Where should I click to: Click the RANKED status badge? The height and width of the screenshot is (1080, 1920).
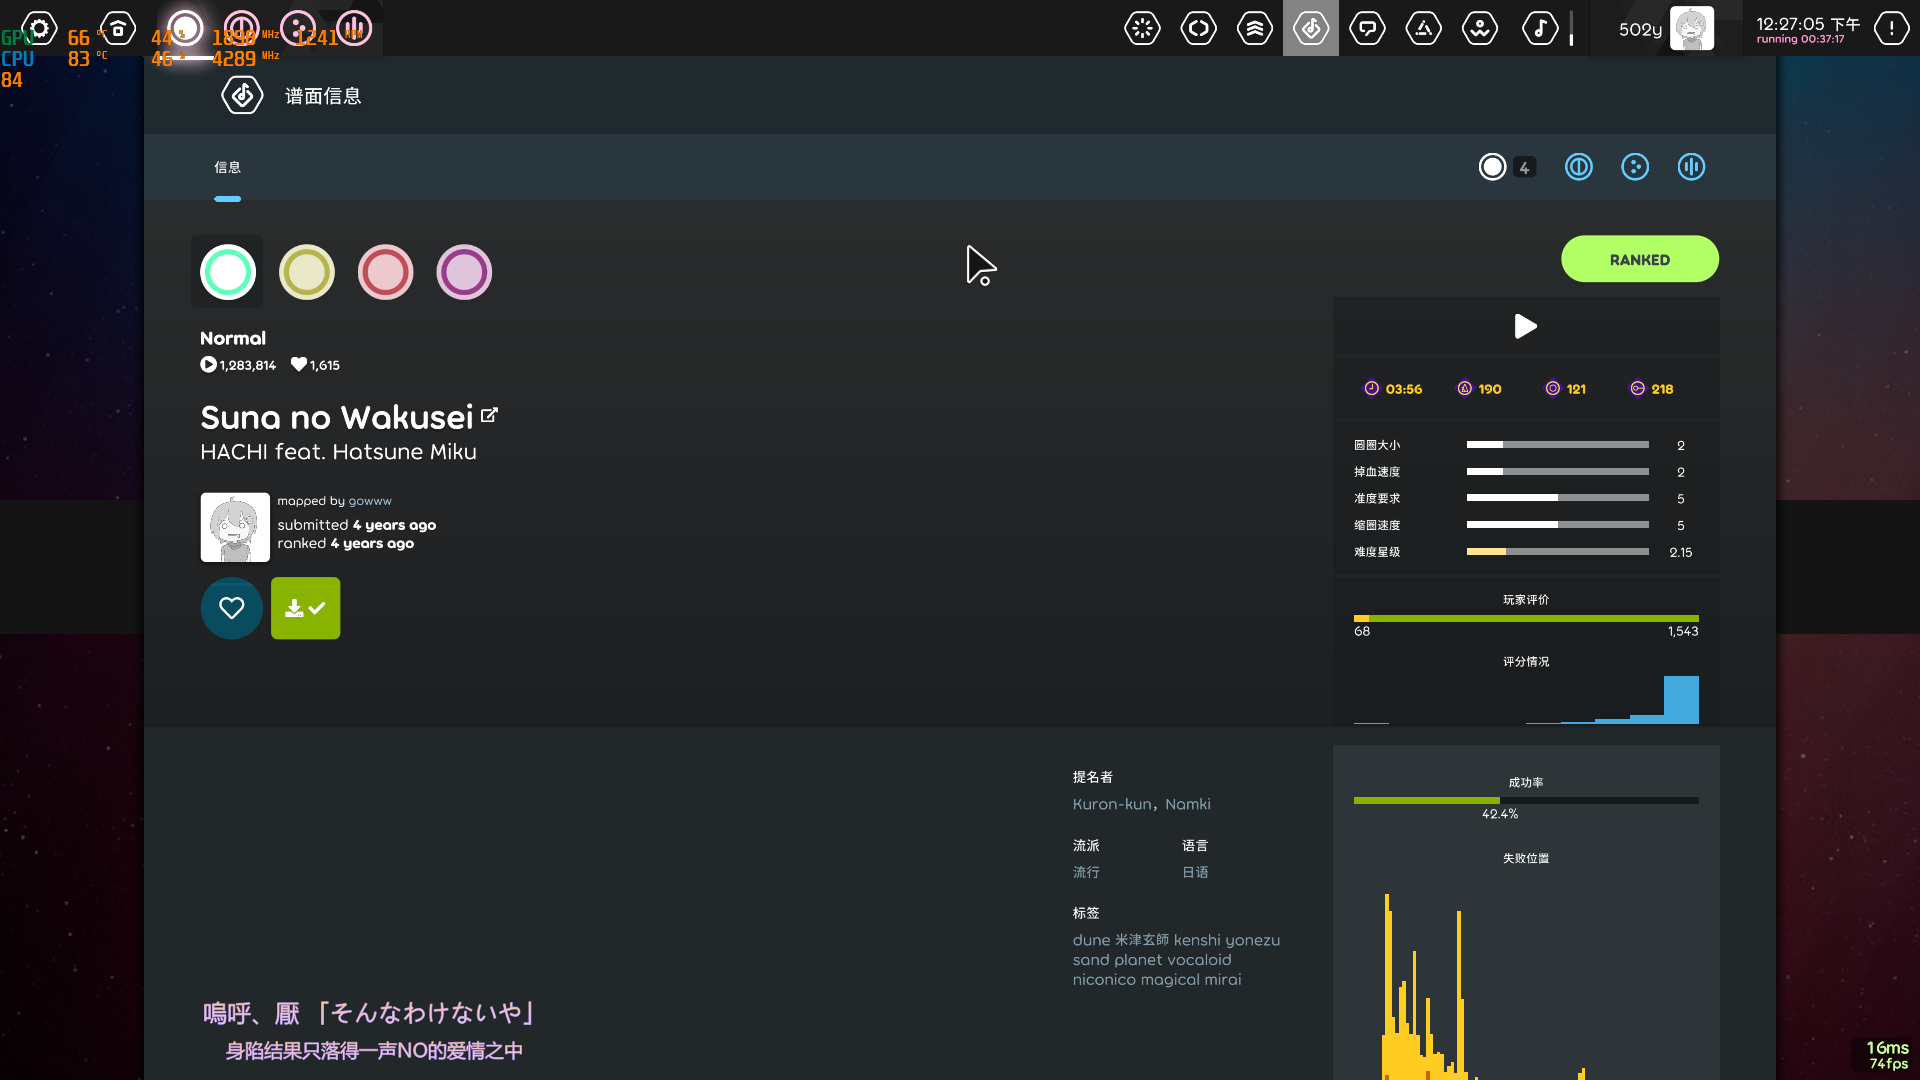point(1639,258)
